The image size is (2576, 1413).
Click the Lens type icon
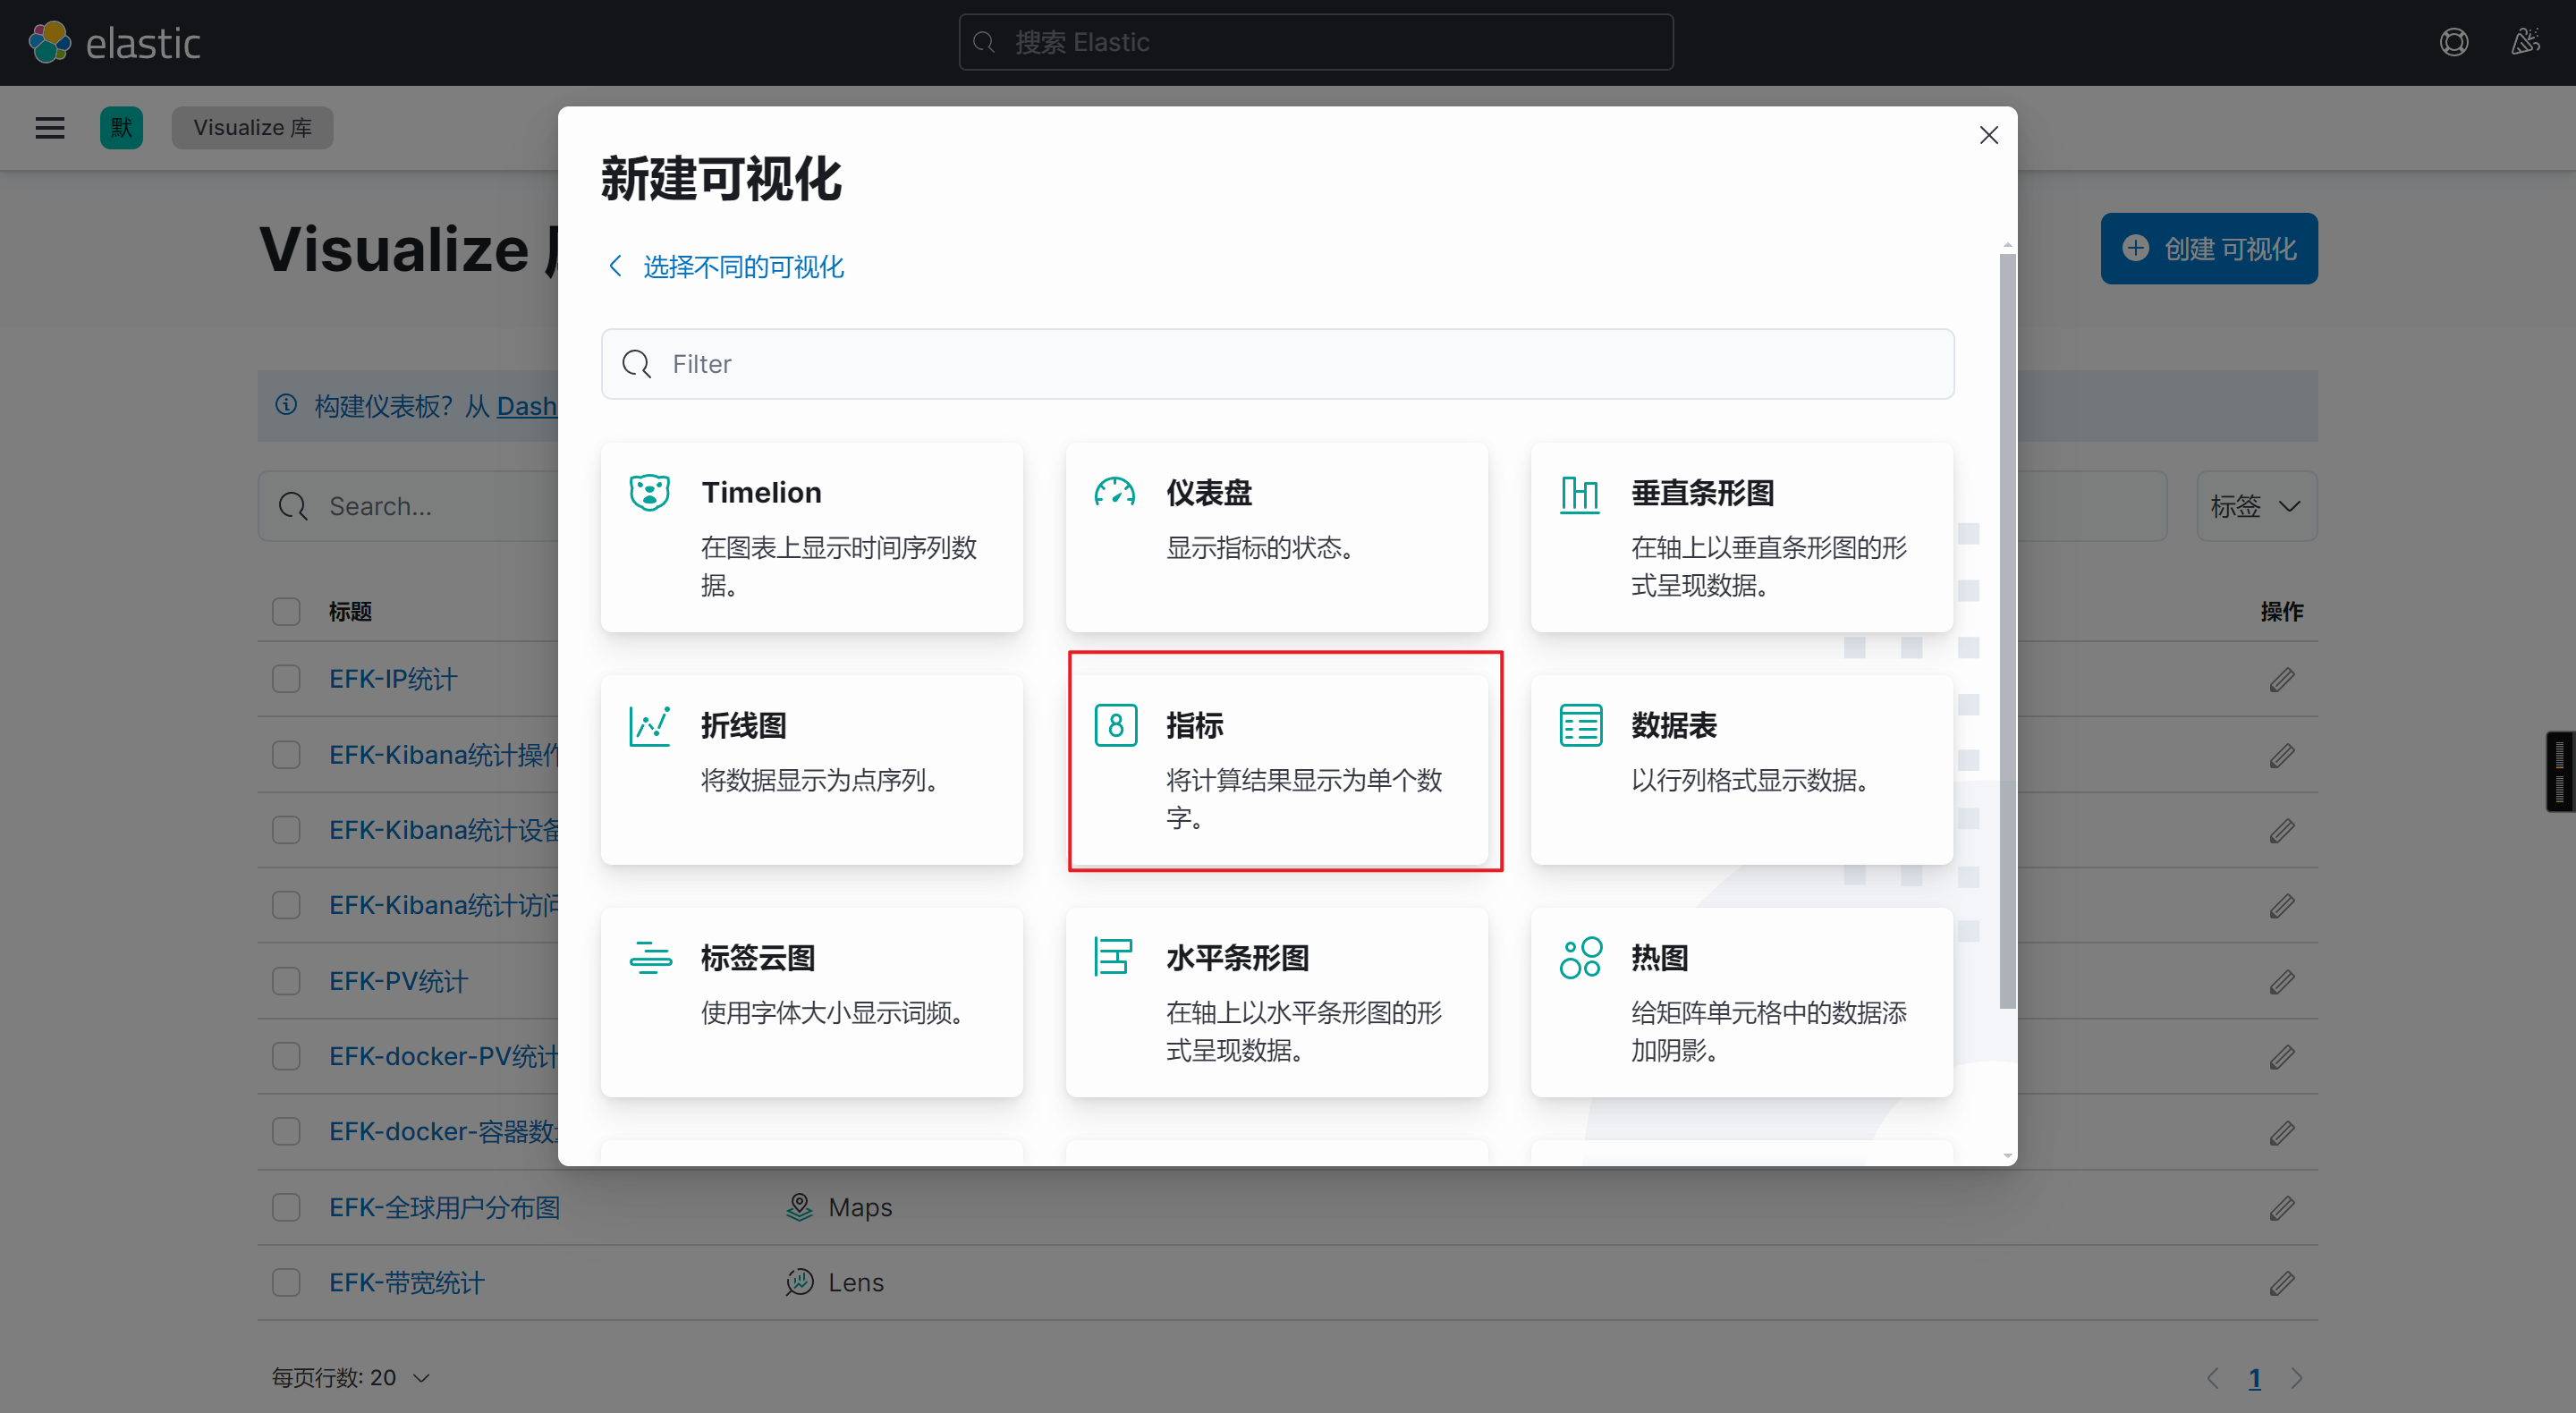[x=799, y=1282]
